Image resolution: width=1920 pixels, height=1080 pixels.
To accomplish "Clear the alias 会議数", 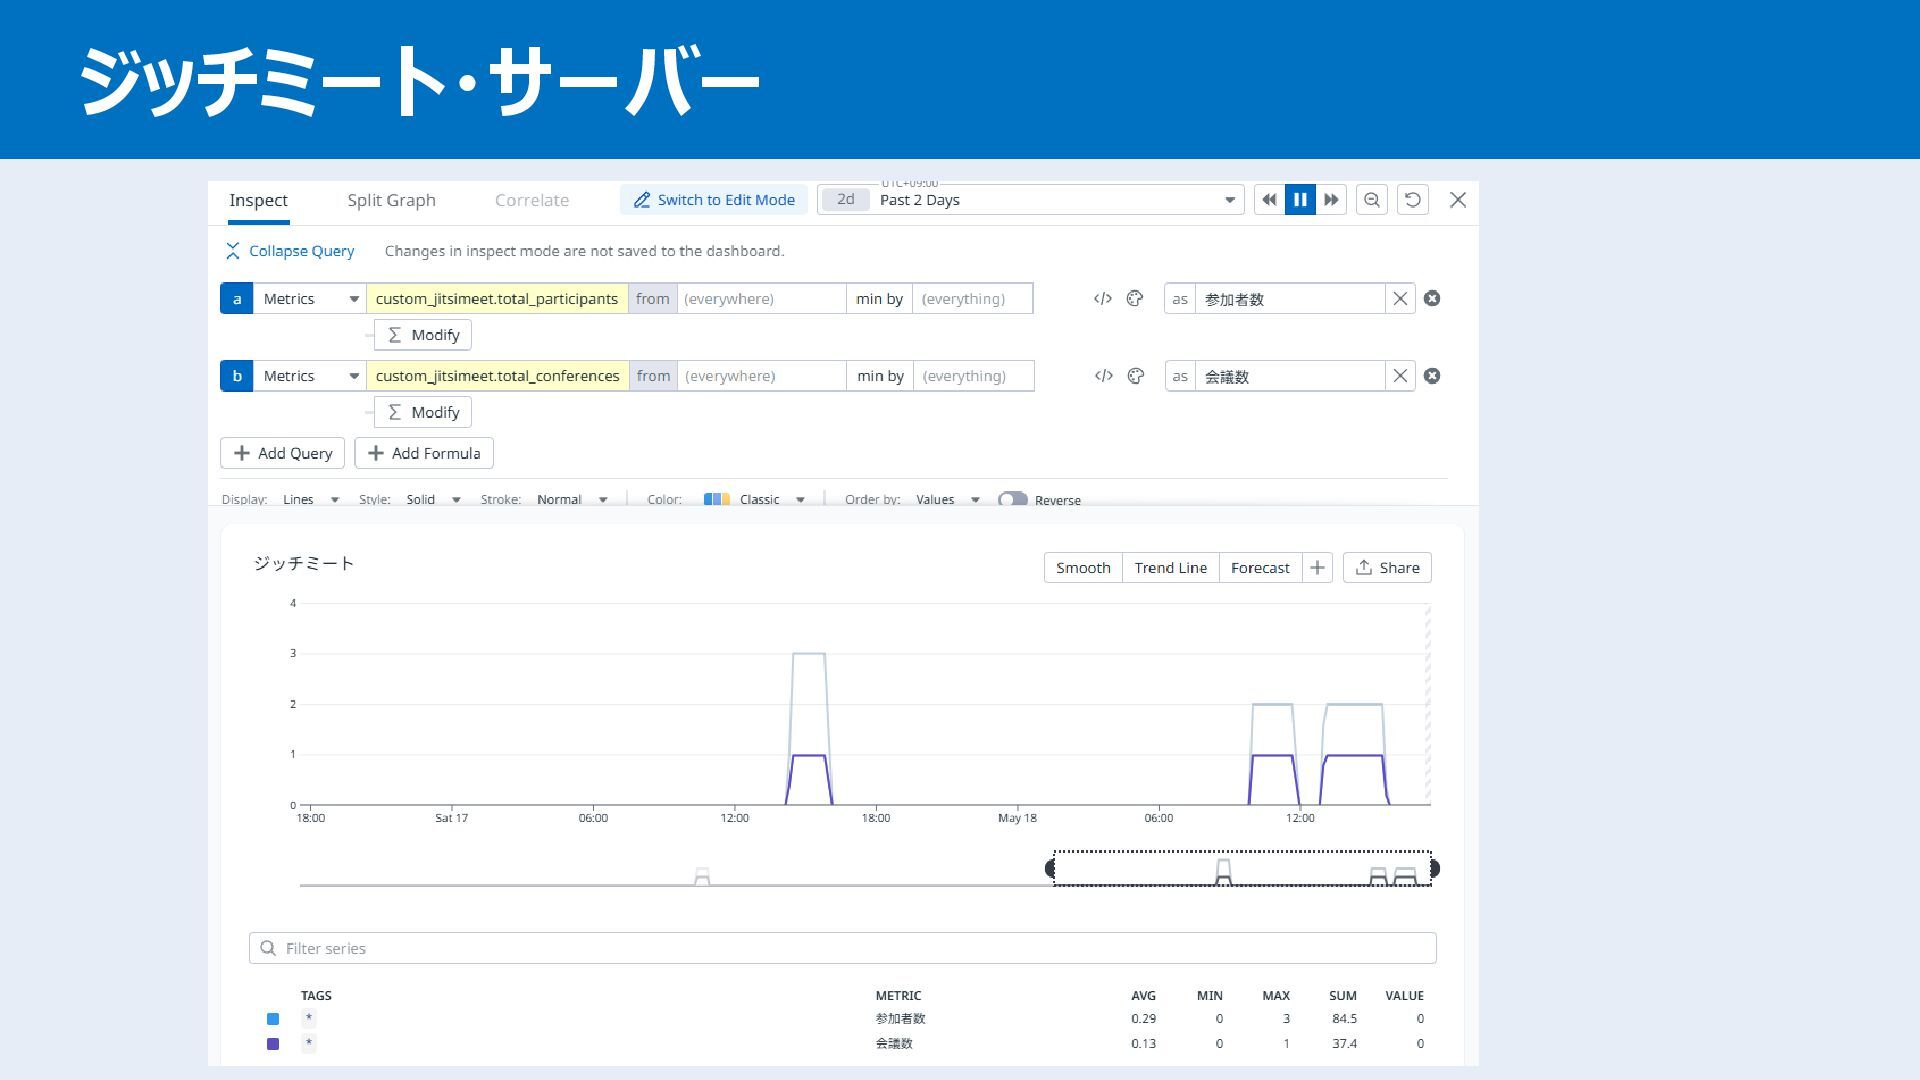I will coord(1400,376).
